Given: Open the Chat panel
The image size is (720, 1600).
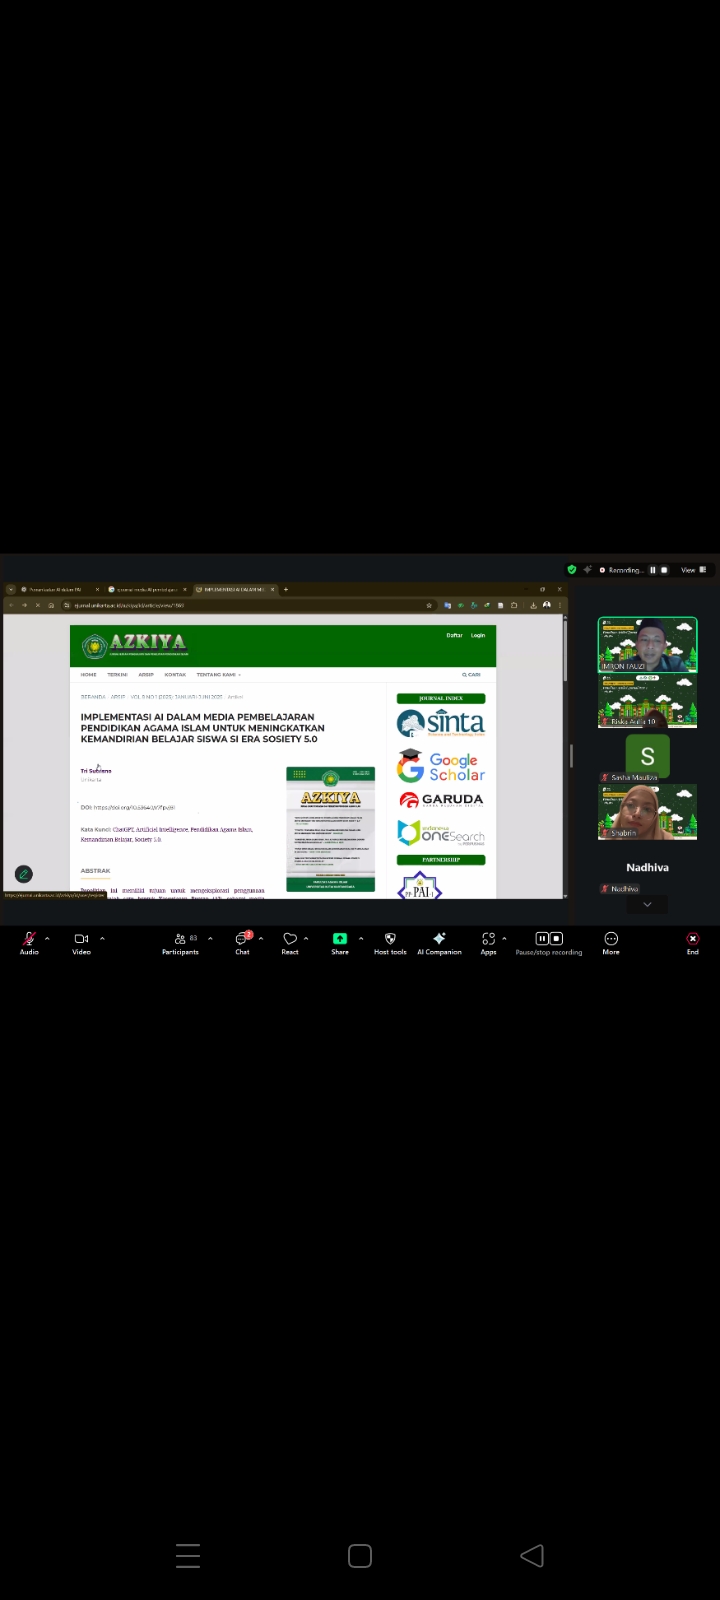Looking at the screenshot, I should (242, 943).
